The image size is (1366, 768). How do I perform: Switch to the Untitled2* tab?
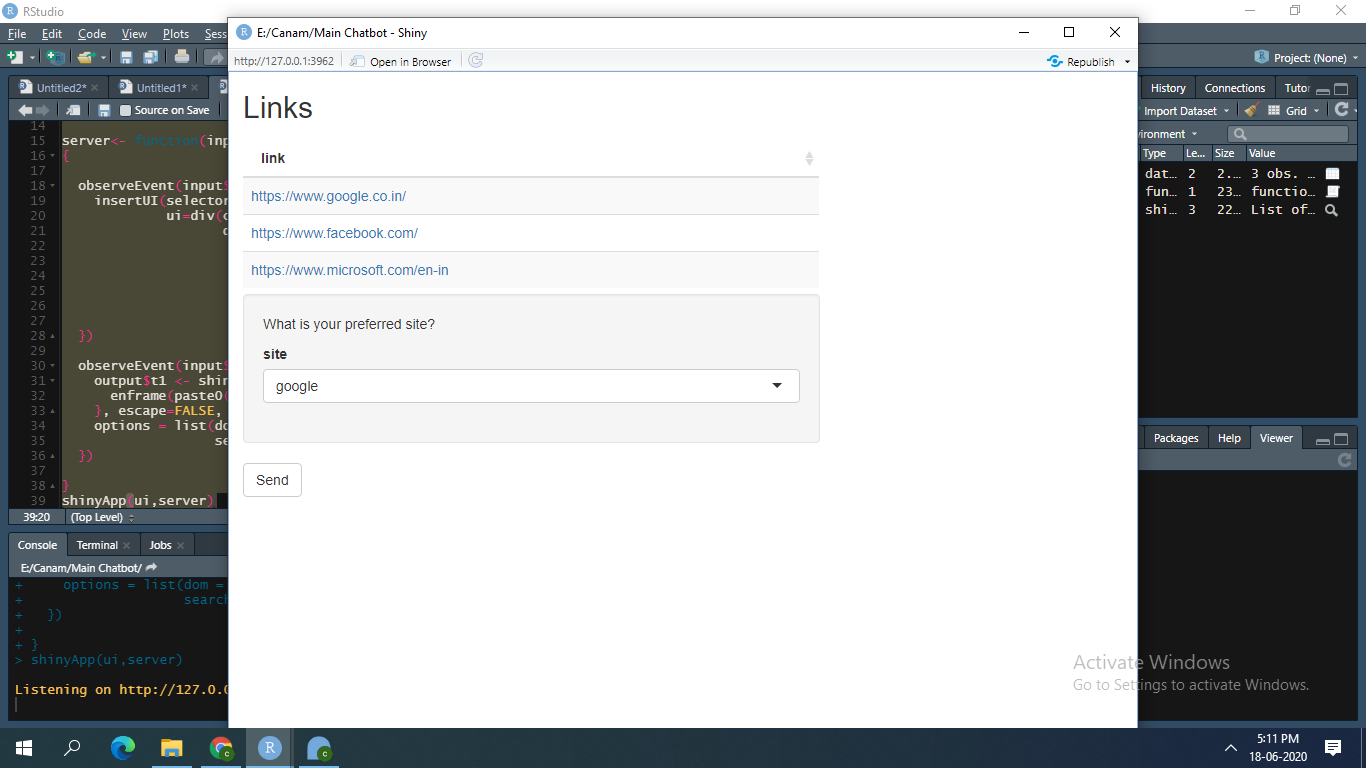tap(59, 88)
